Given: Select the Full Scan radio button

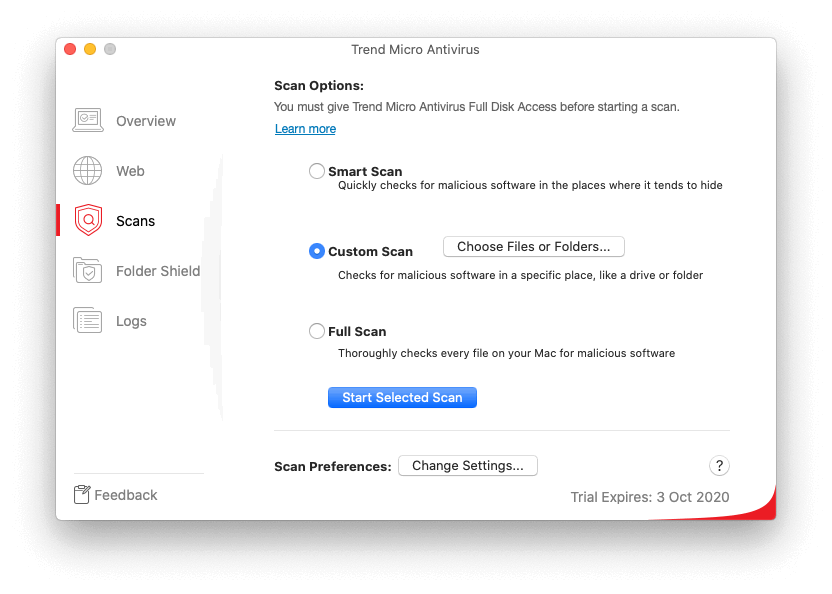Looking at the screenshot, I should tap(317, 331).
